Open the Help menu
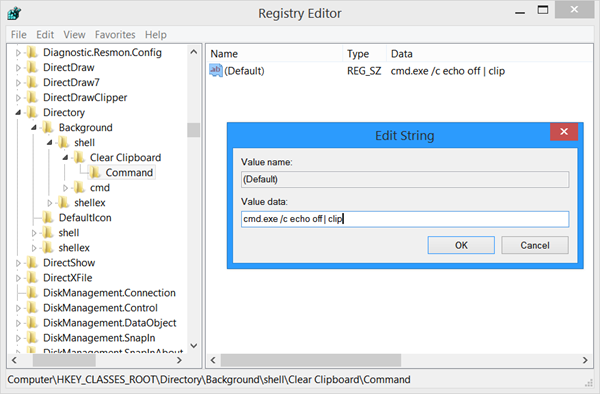The height and width of the screenshot is (394, 600). [156, 35]
